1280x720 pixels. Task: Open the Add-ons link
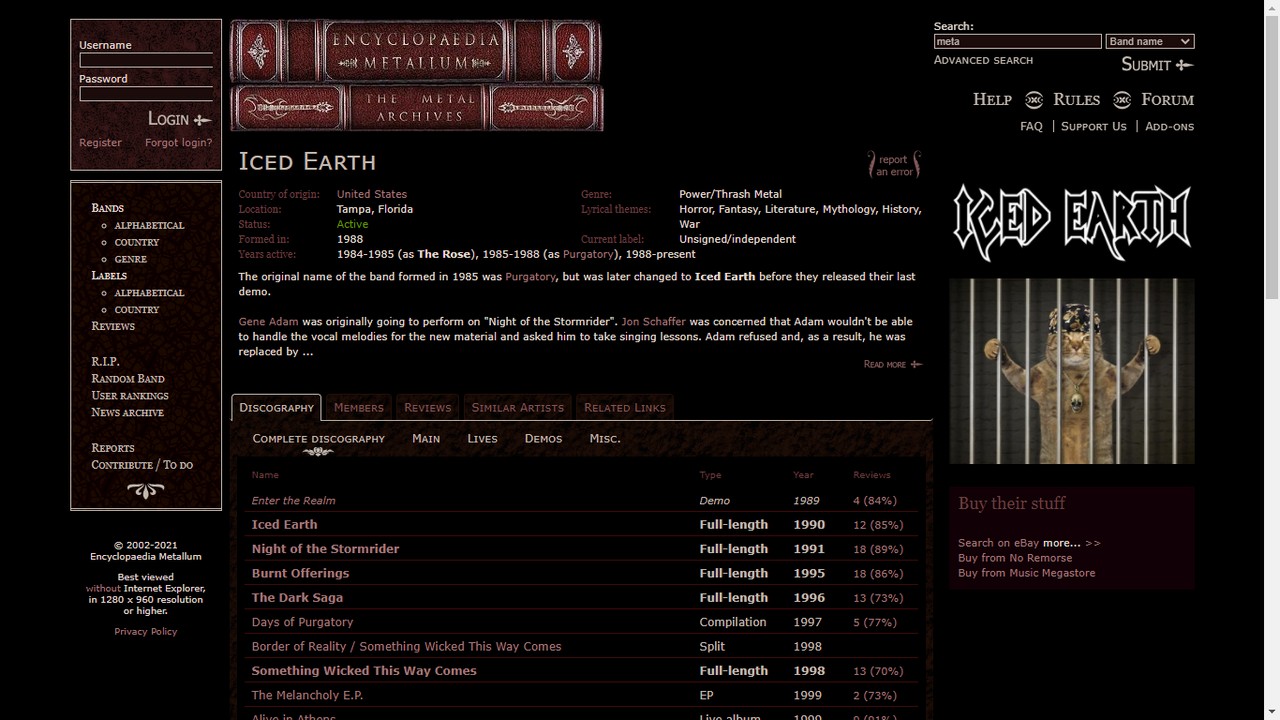click(1169, 126)
